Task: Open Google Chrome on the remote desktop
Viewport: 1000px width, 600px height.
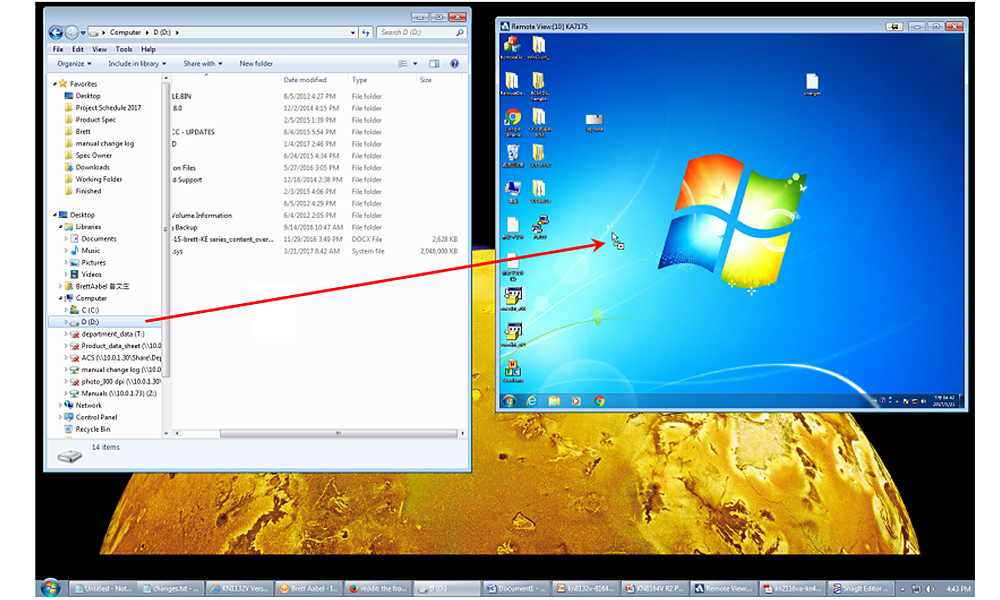Action: [x=512, y=119]
